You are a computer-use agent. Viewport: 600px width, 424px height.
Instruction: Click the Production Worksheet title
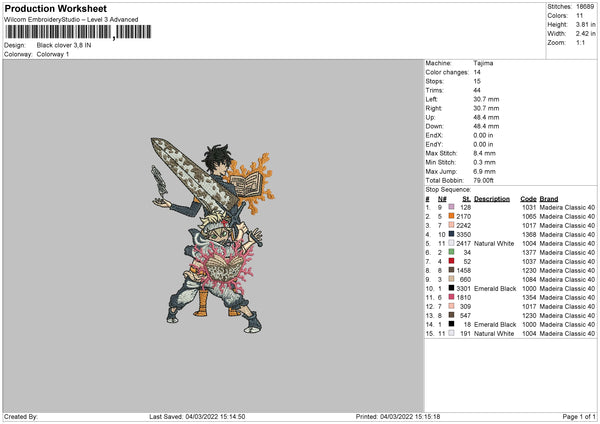[x=55, y=8]
